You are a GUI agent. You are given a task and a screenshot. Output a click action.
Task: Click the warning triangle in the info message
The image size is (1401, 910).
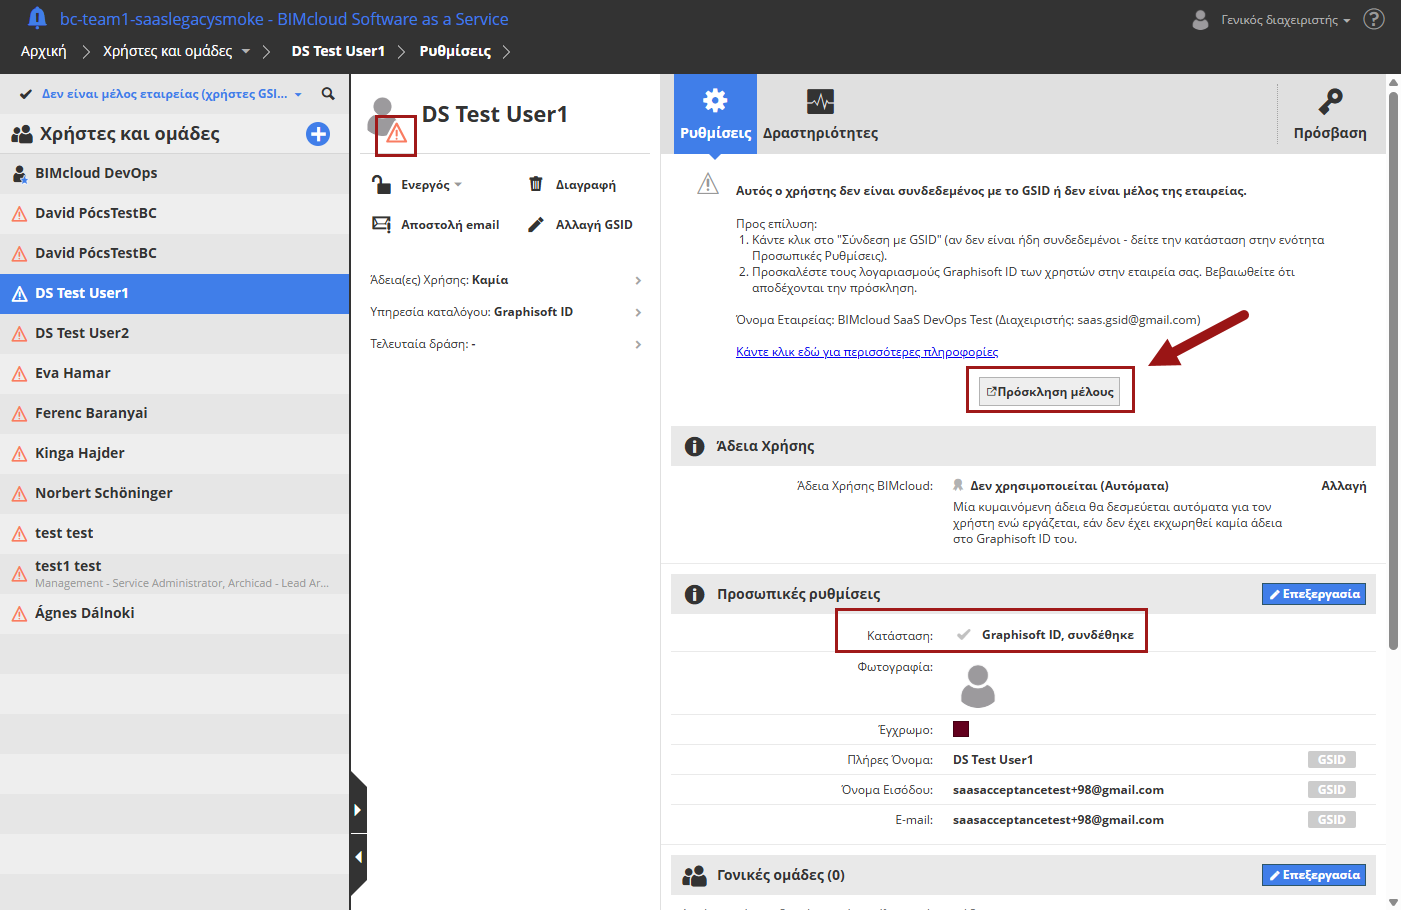tap(708, 183)
